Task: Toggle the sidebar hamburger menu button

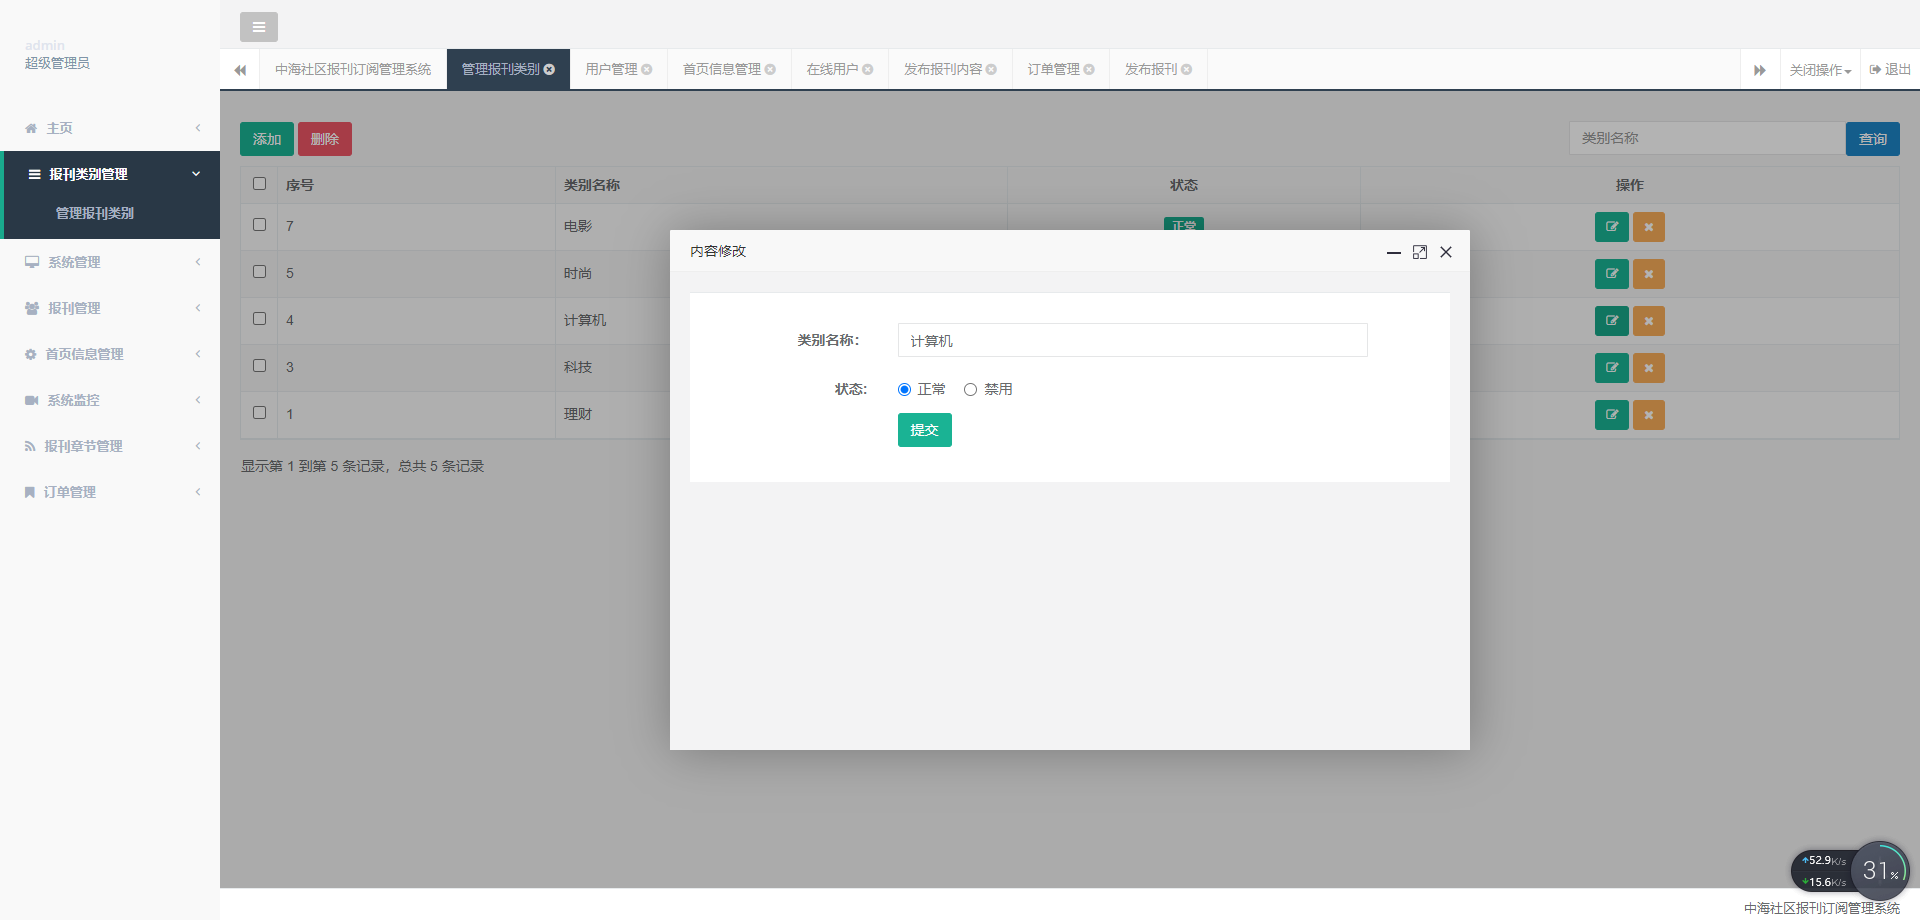Action: 259,27
